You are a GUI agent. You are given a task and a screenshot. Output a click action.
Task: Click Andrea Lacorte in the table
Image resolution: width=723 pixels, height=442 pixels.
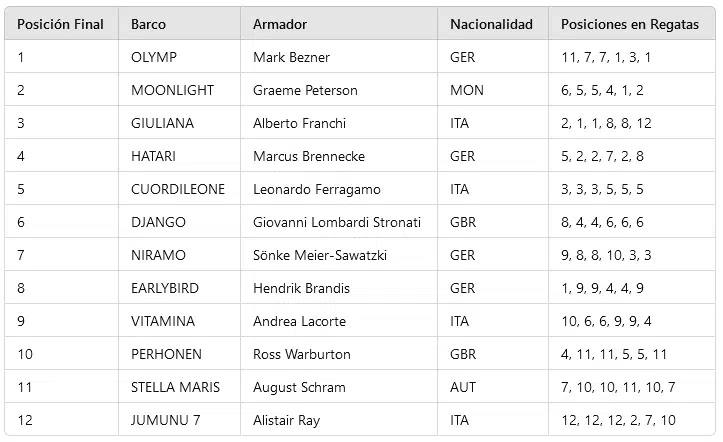(x=300, y=321)
